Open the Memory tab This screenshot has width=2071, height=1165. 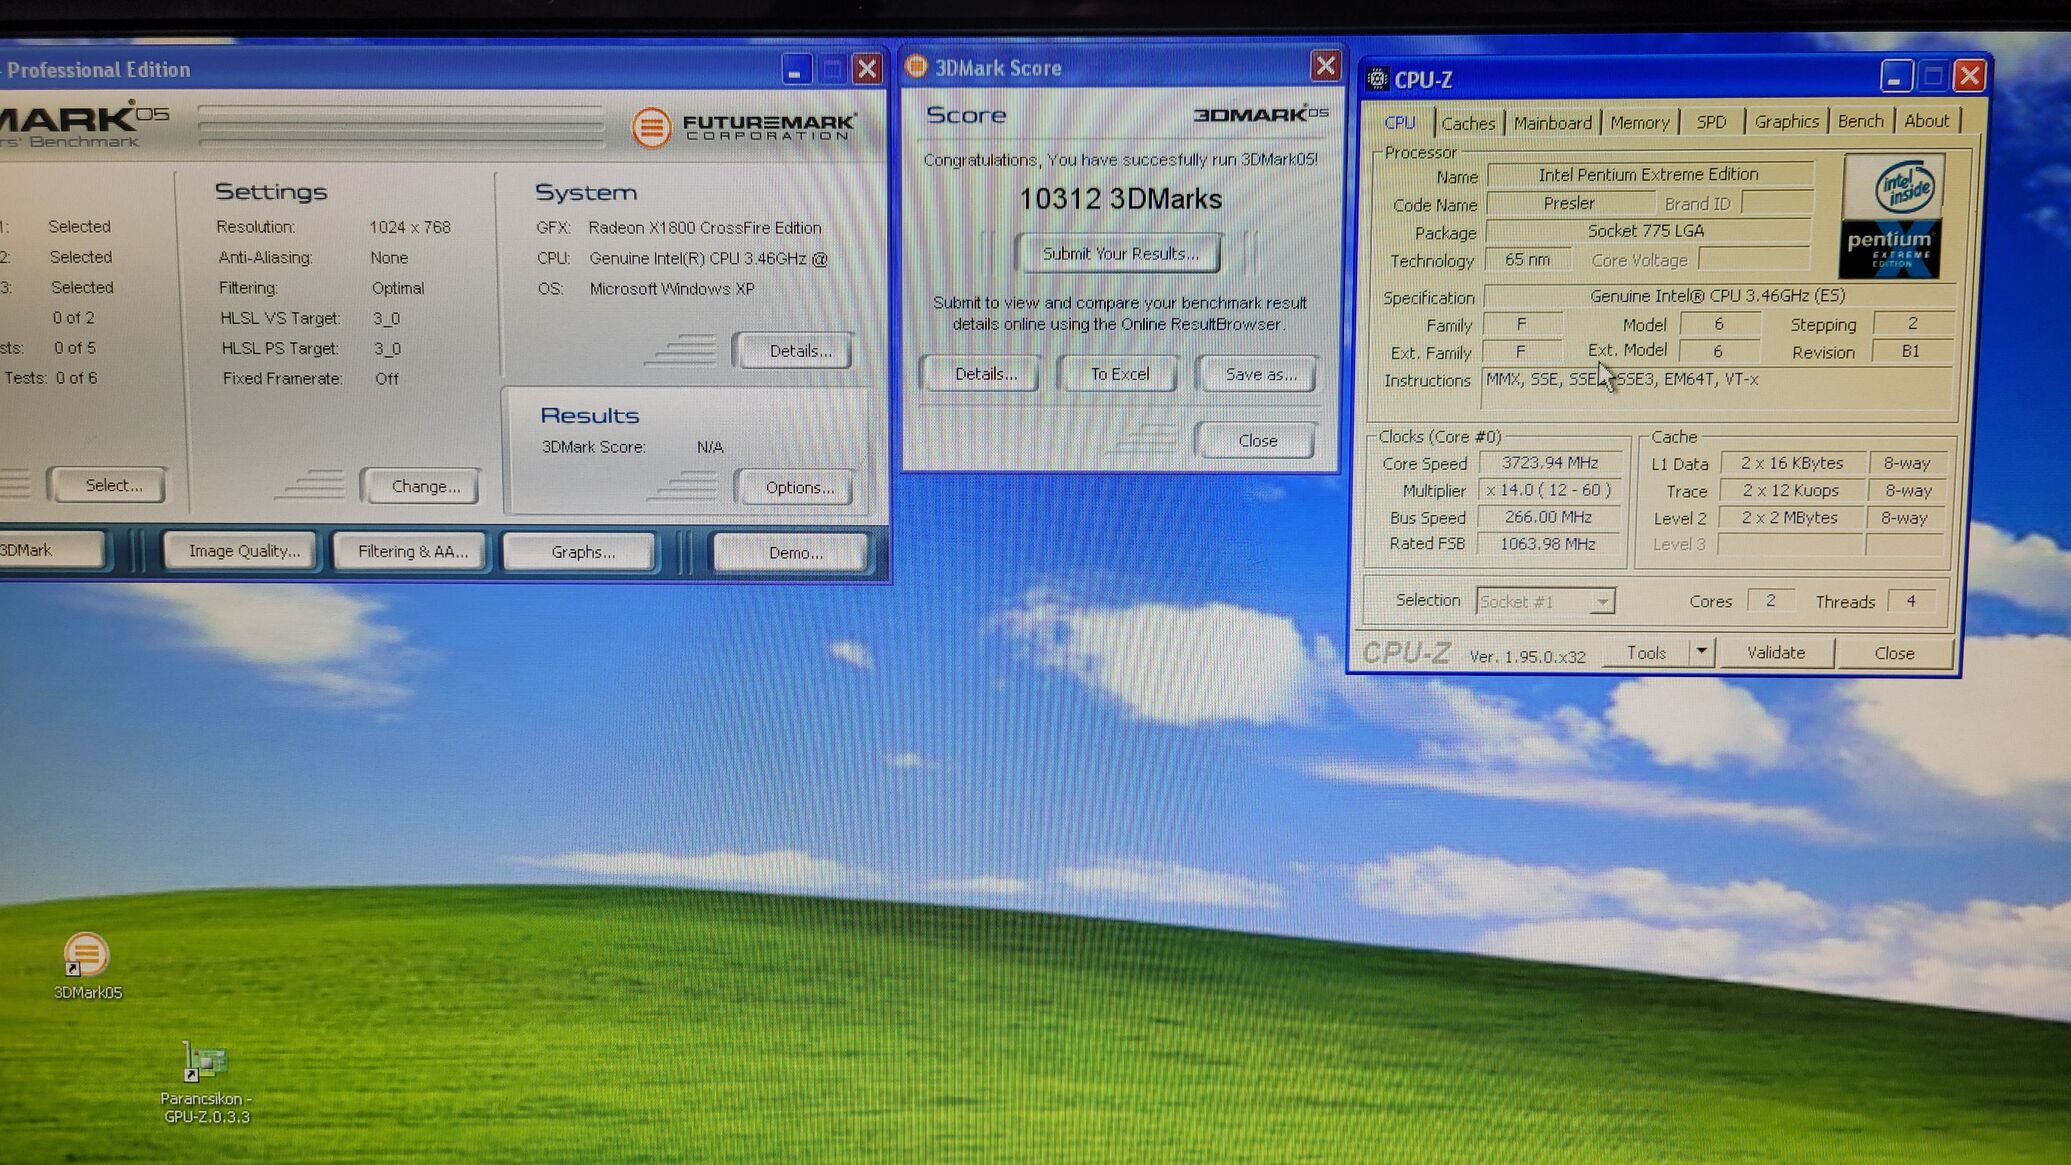click(1639, 123)
